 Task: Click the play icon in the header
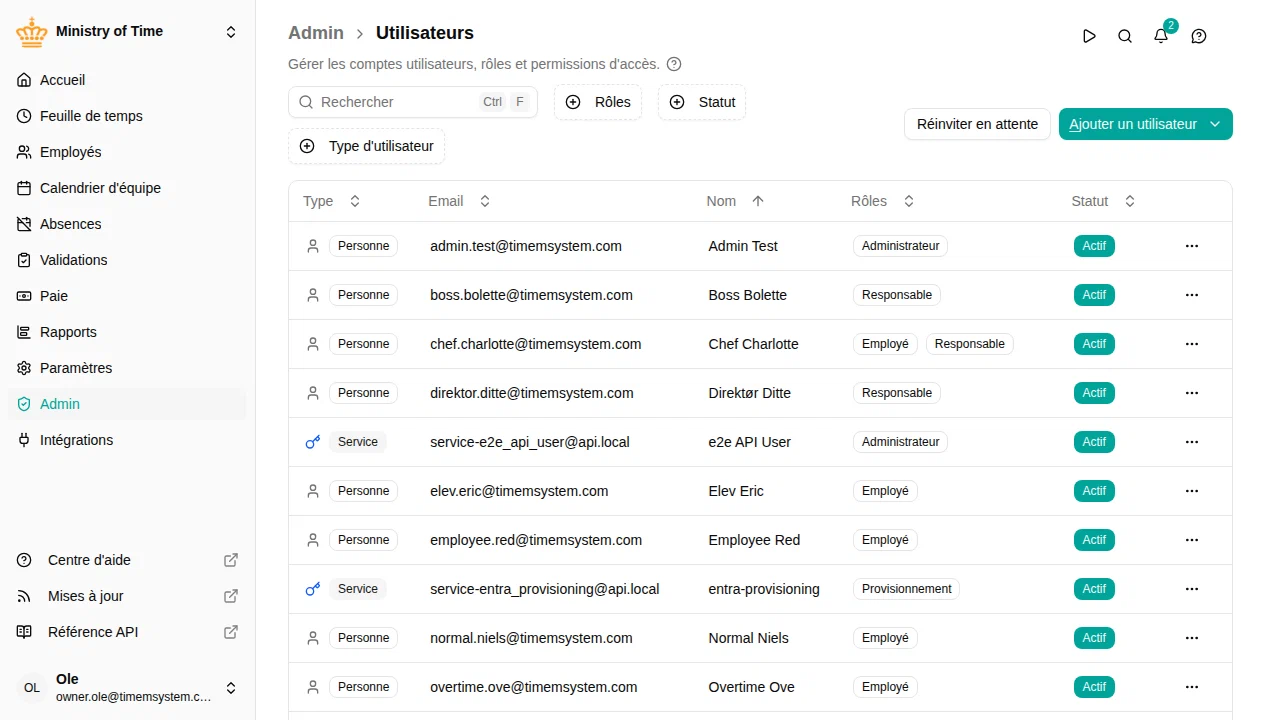[1089, 36]
